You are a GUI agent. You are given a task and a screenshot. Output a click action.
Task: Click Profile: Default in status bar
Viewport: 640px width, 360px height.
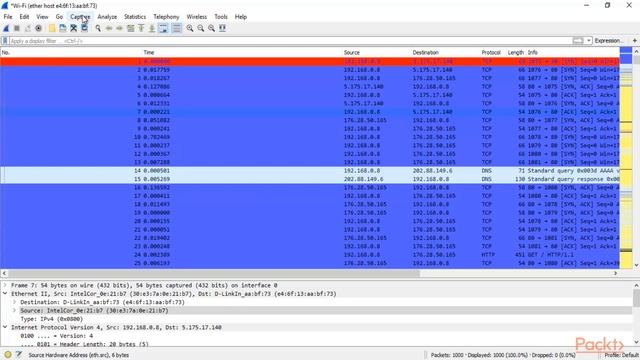[622, 355]
